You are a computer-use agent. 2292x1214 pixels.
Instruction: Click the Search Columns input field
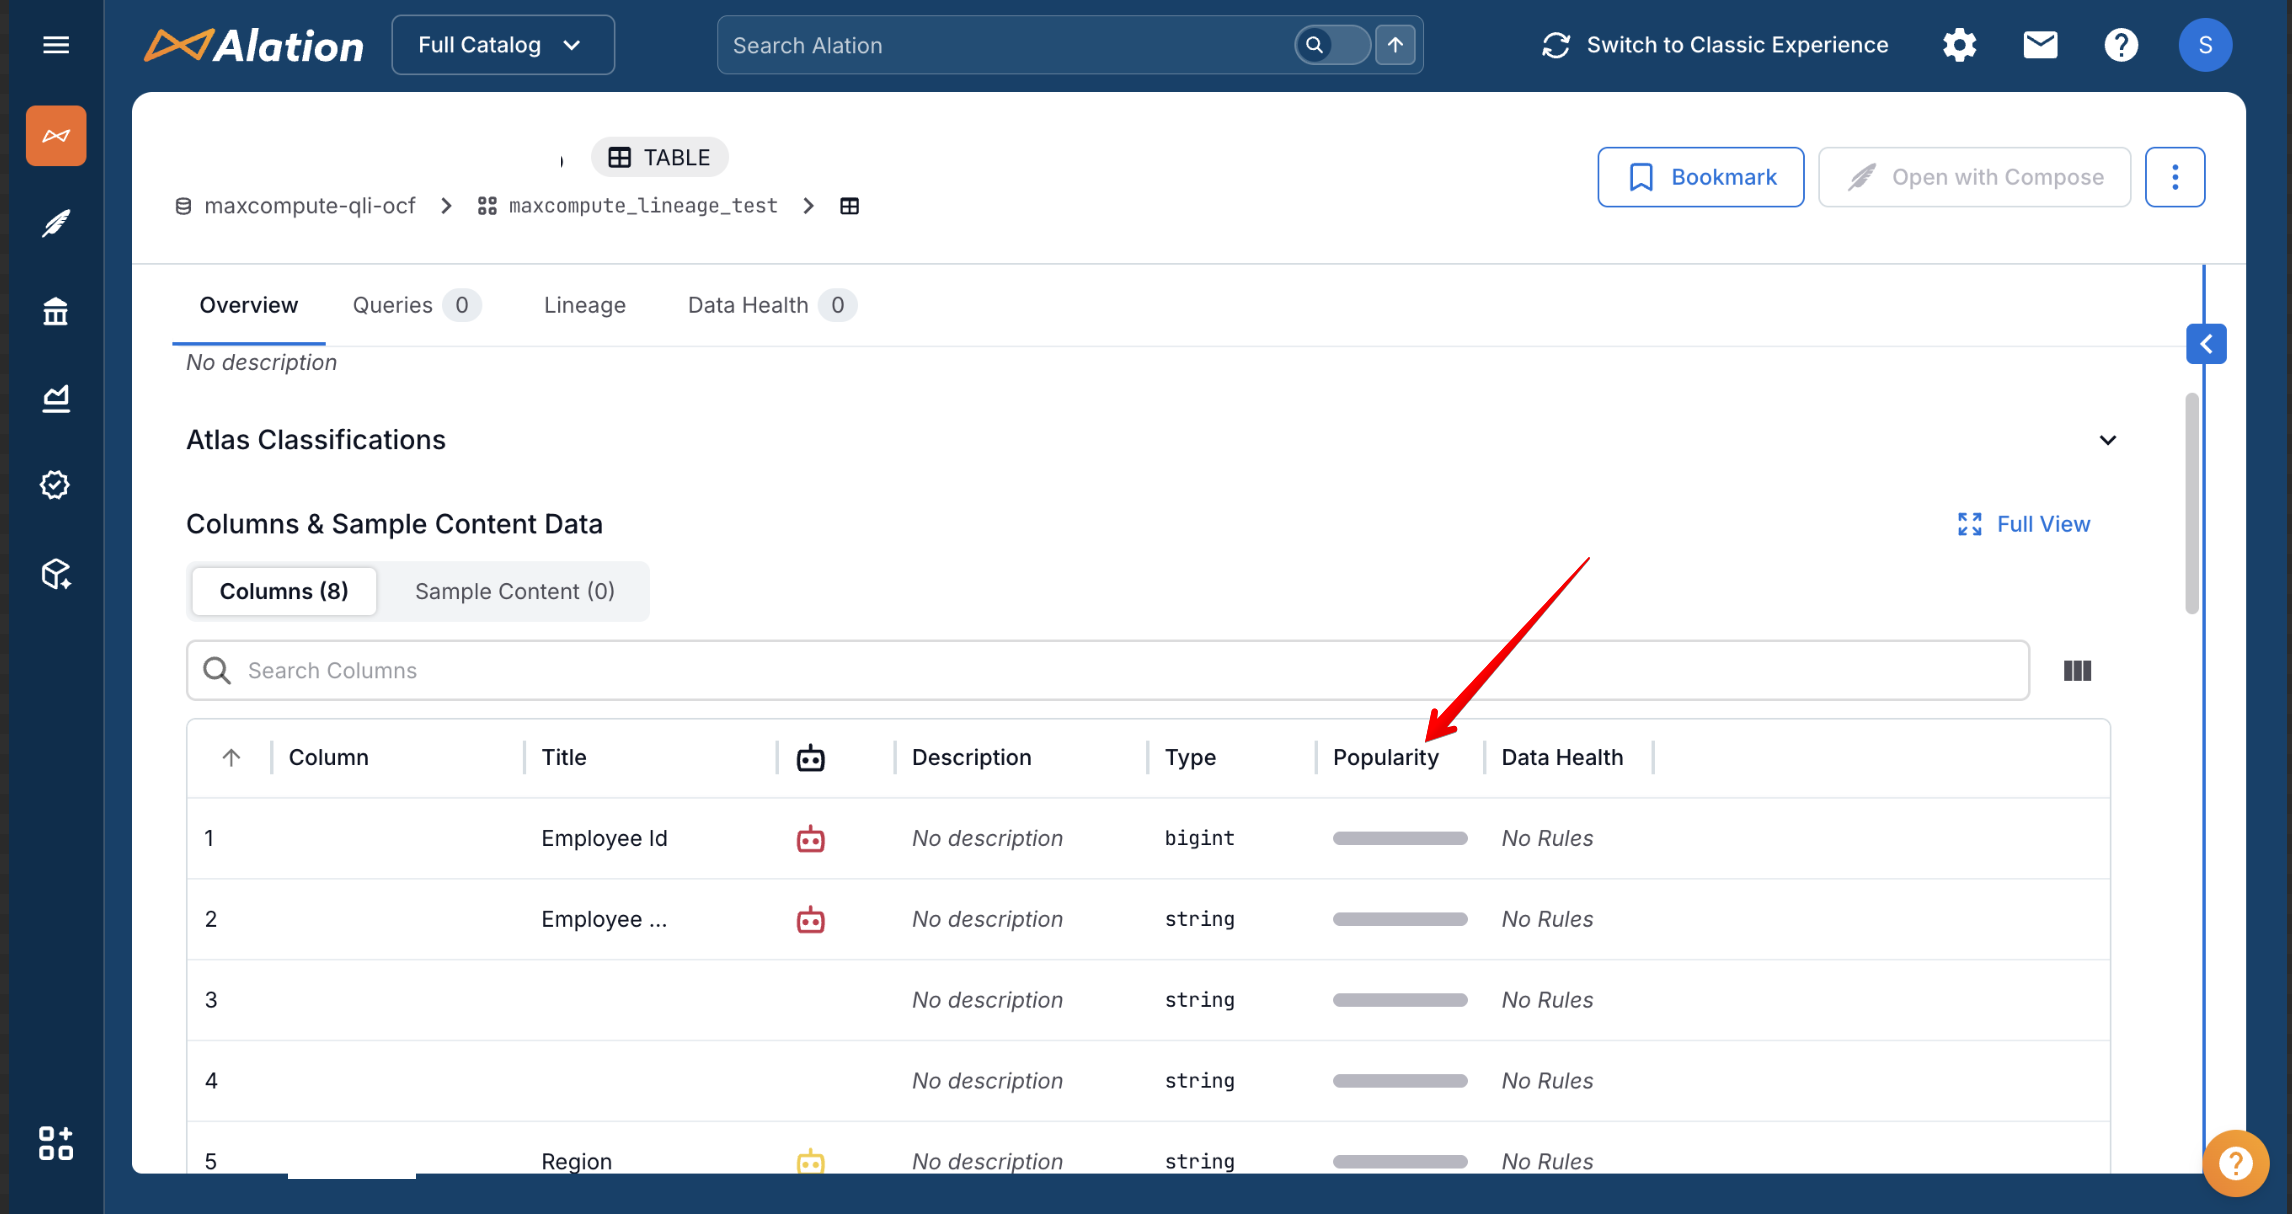(x=1107, y=670)
